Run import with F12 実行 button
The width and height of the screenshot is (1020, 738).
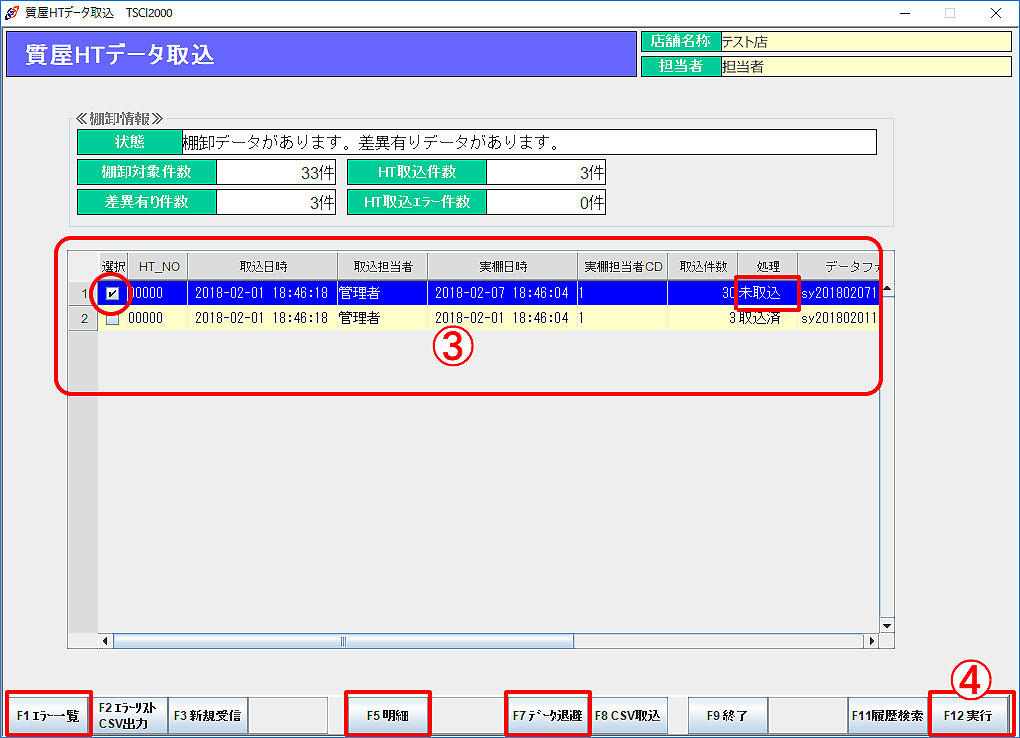pyautogui.click(x=969, y=716)
